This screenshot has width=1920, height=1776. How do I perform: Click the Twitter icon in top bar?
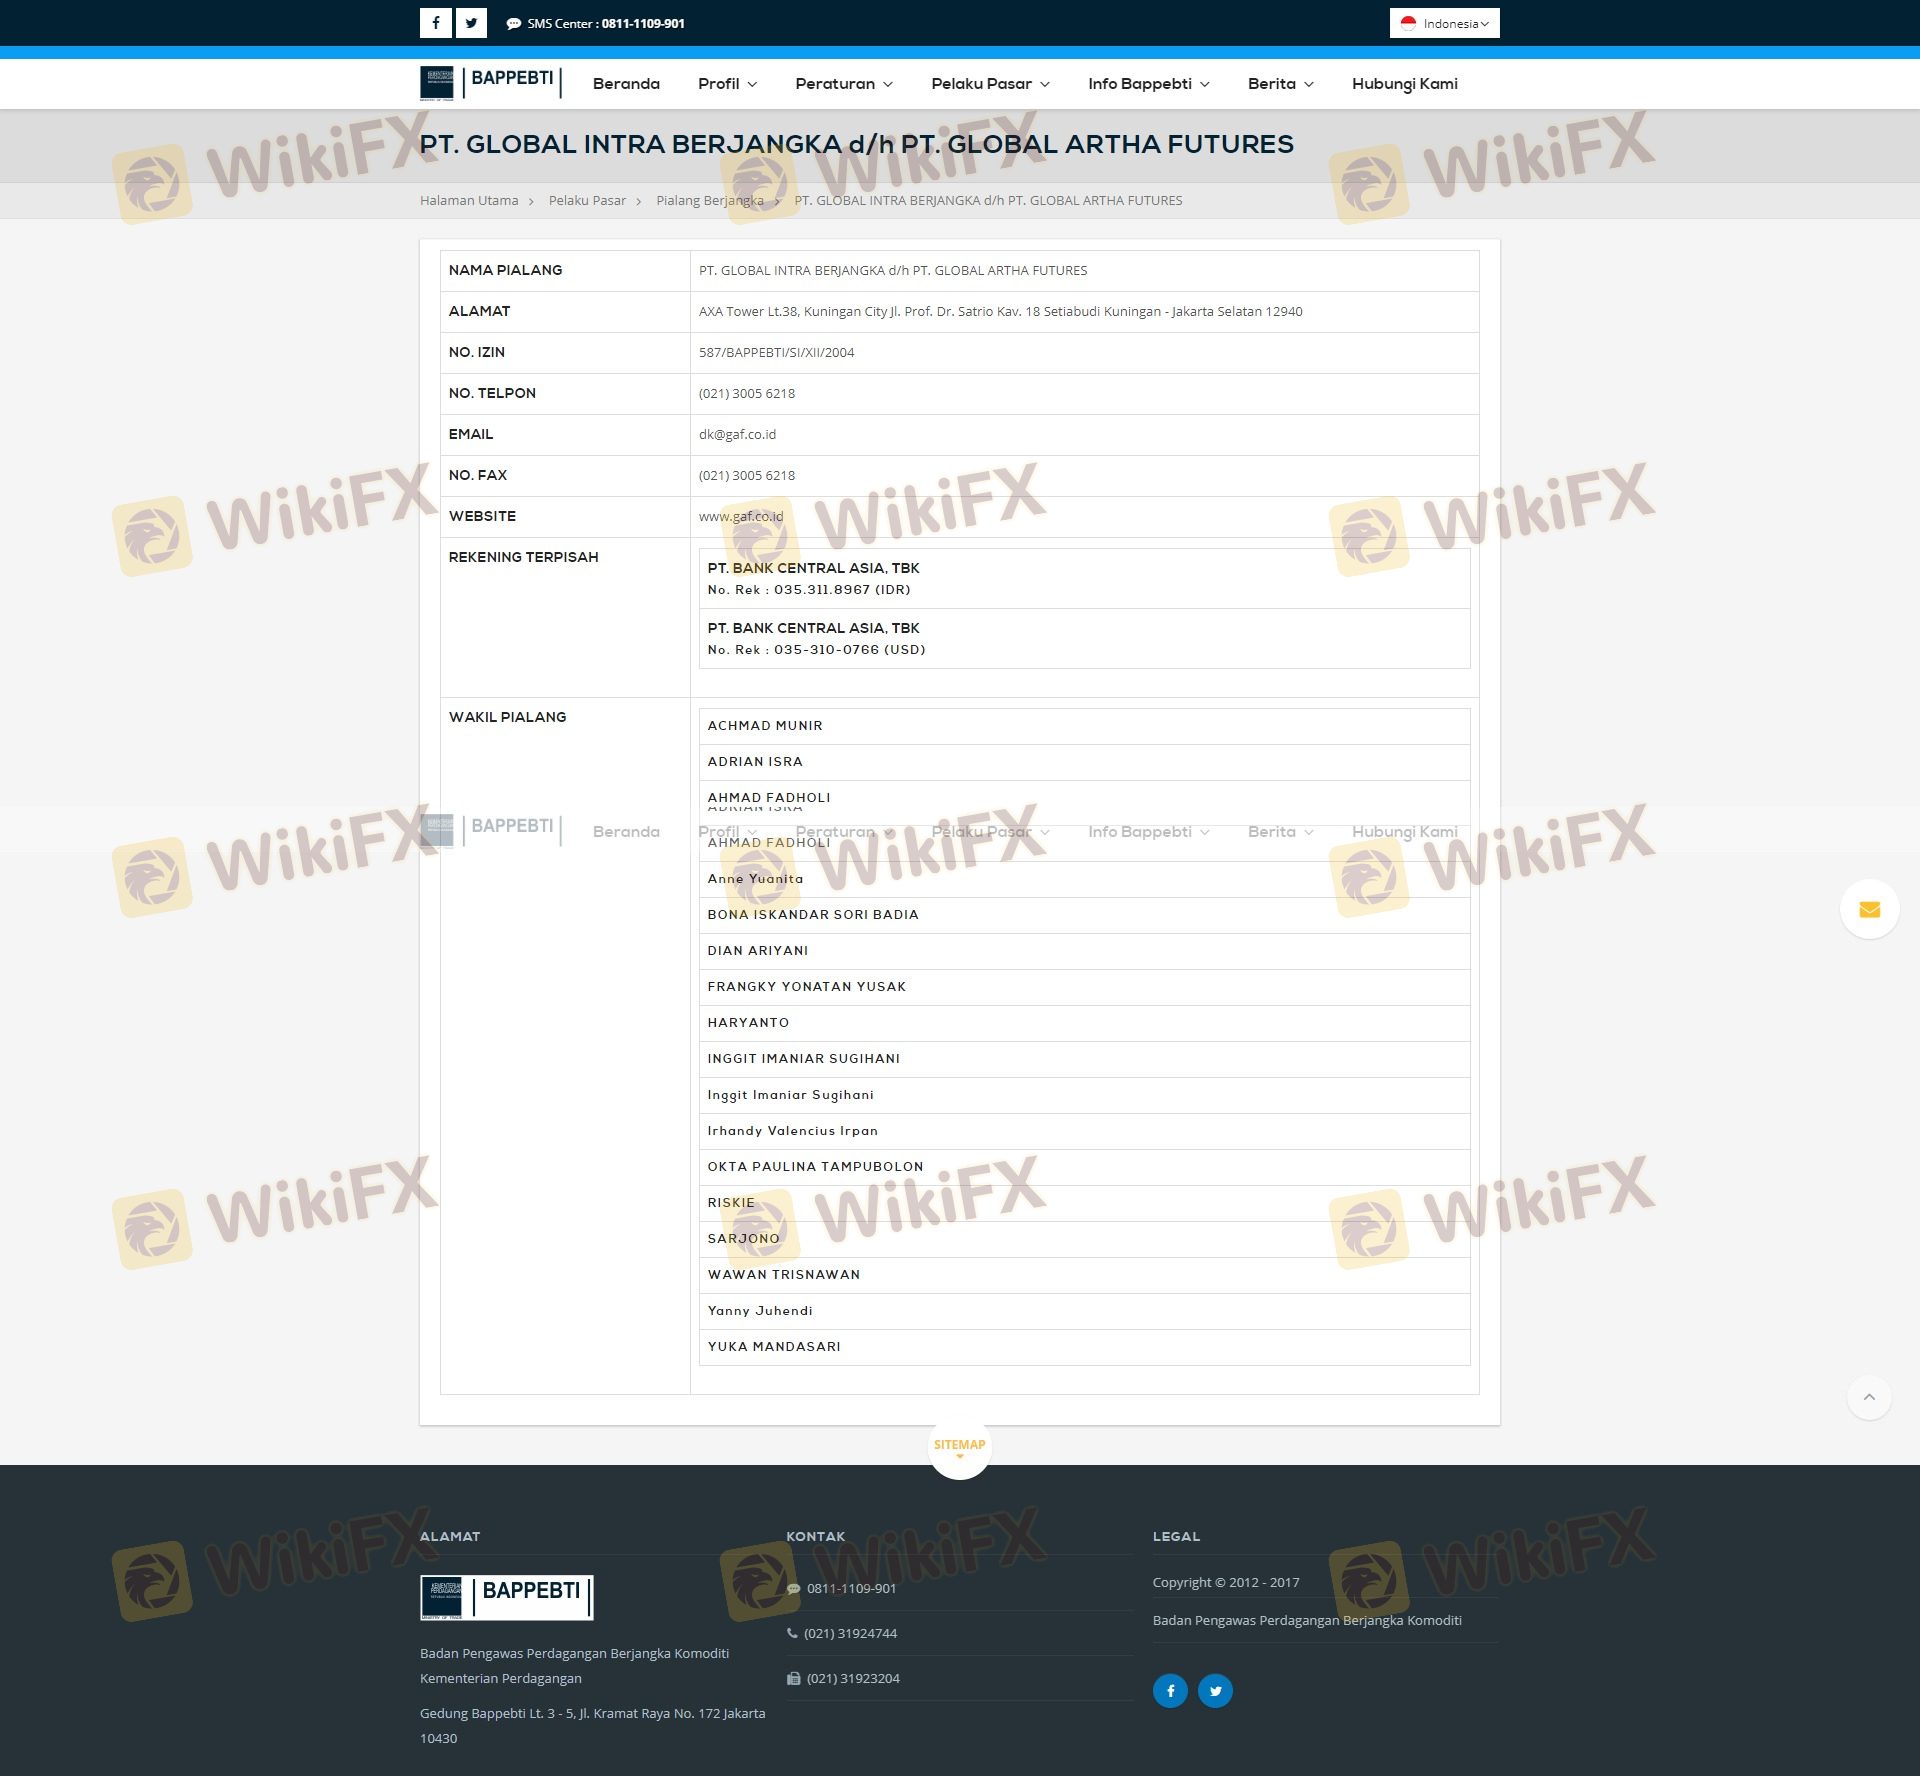[471, 23]
